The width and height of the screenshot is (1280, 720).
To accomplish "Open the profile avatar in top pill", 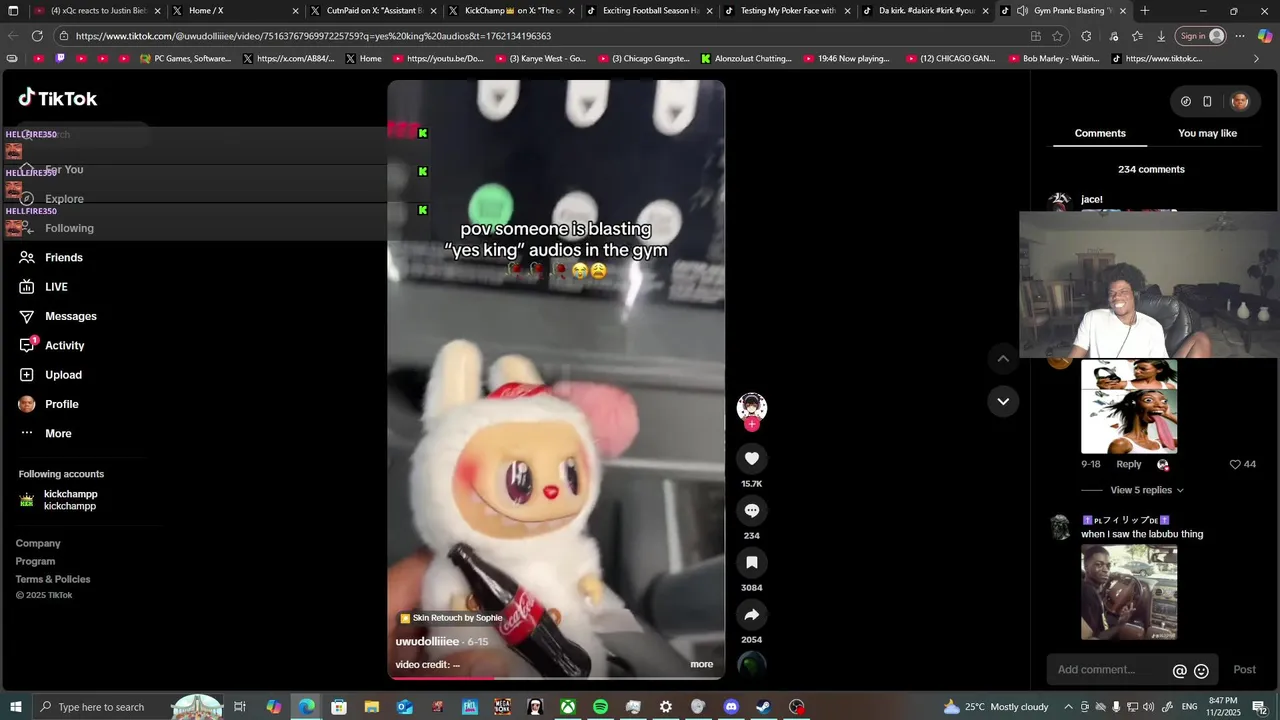I will 1240,101.
